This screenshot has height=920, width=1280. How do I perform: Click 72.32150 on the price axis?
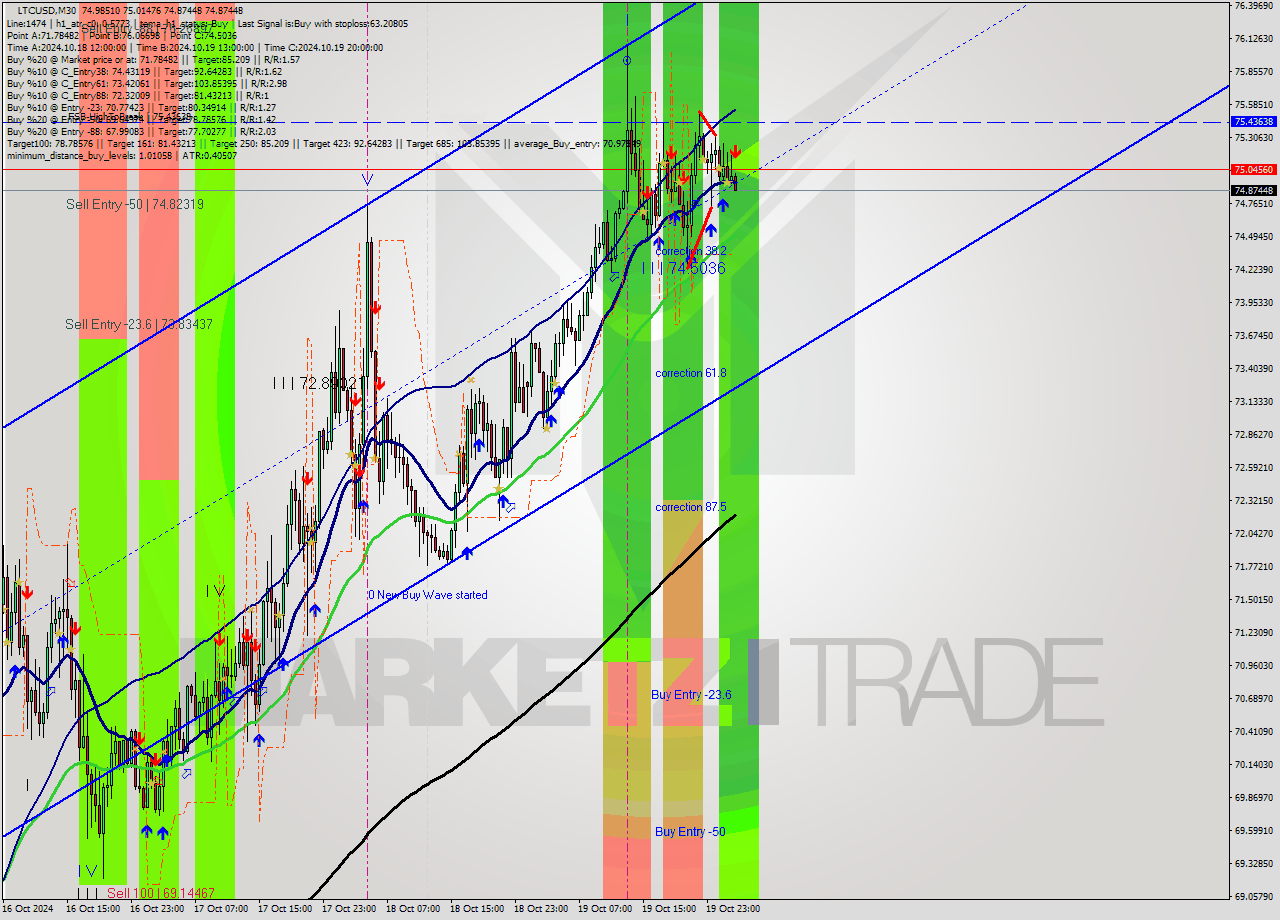(1254, 501)
